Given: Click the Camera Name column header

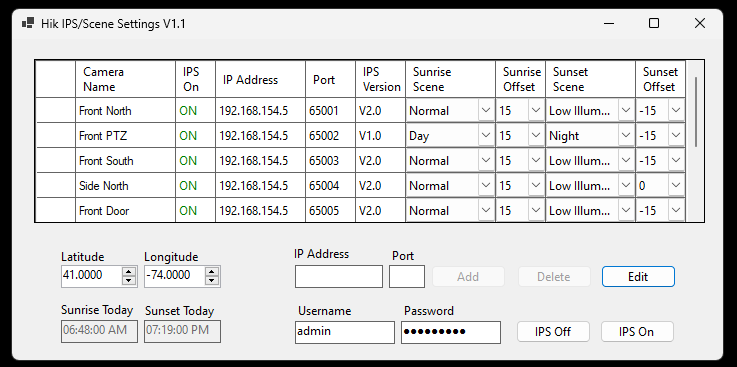Looking at the screenshot, I should click(125, 79).
